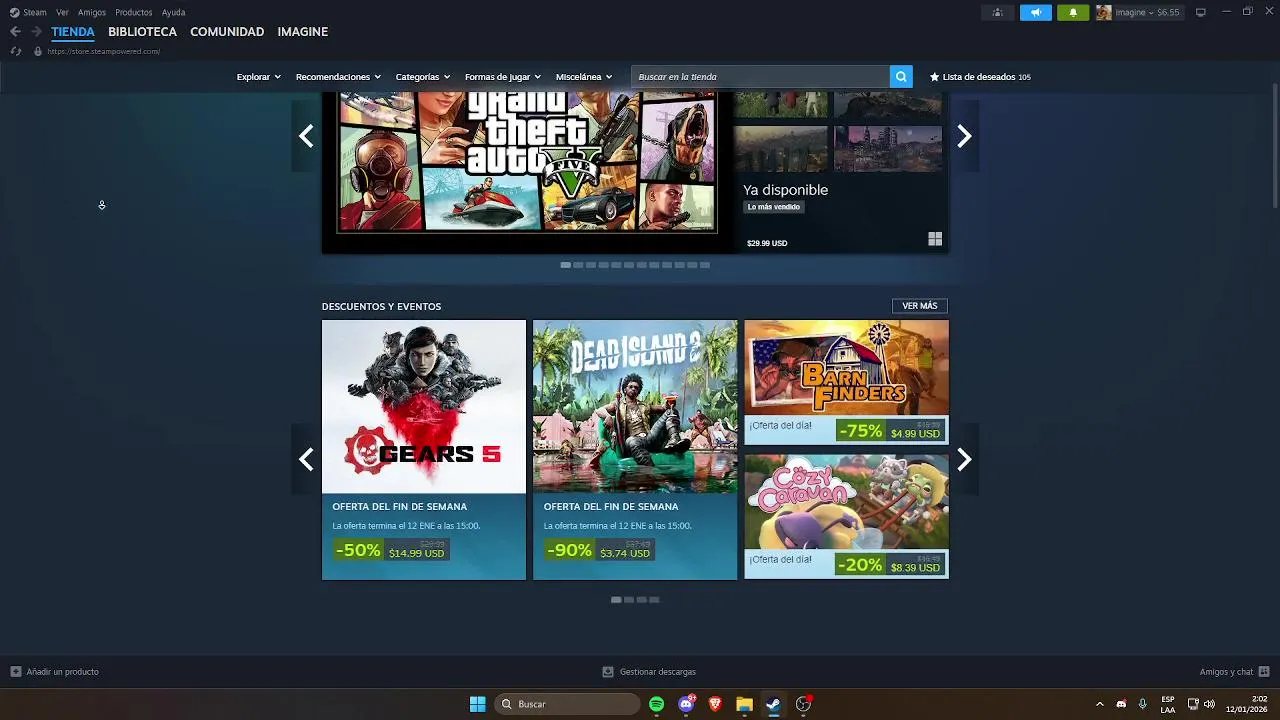The height and width of the screenshot is (720, 1280).
Task: Click the ESP LAA language indicator
Action: click(1168, 704)
